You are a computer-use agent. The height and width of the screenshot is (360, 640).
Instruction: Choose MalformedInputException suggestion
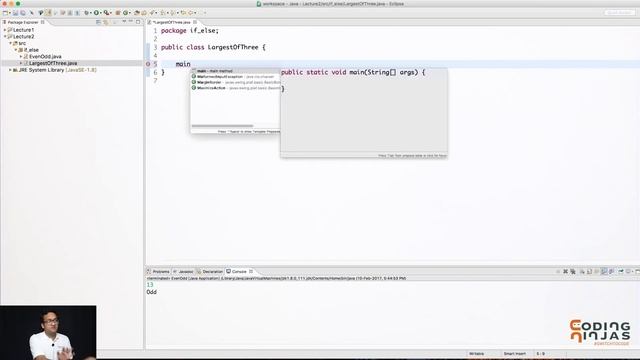(x=236, y=77)
